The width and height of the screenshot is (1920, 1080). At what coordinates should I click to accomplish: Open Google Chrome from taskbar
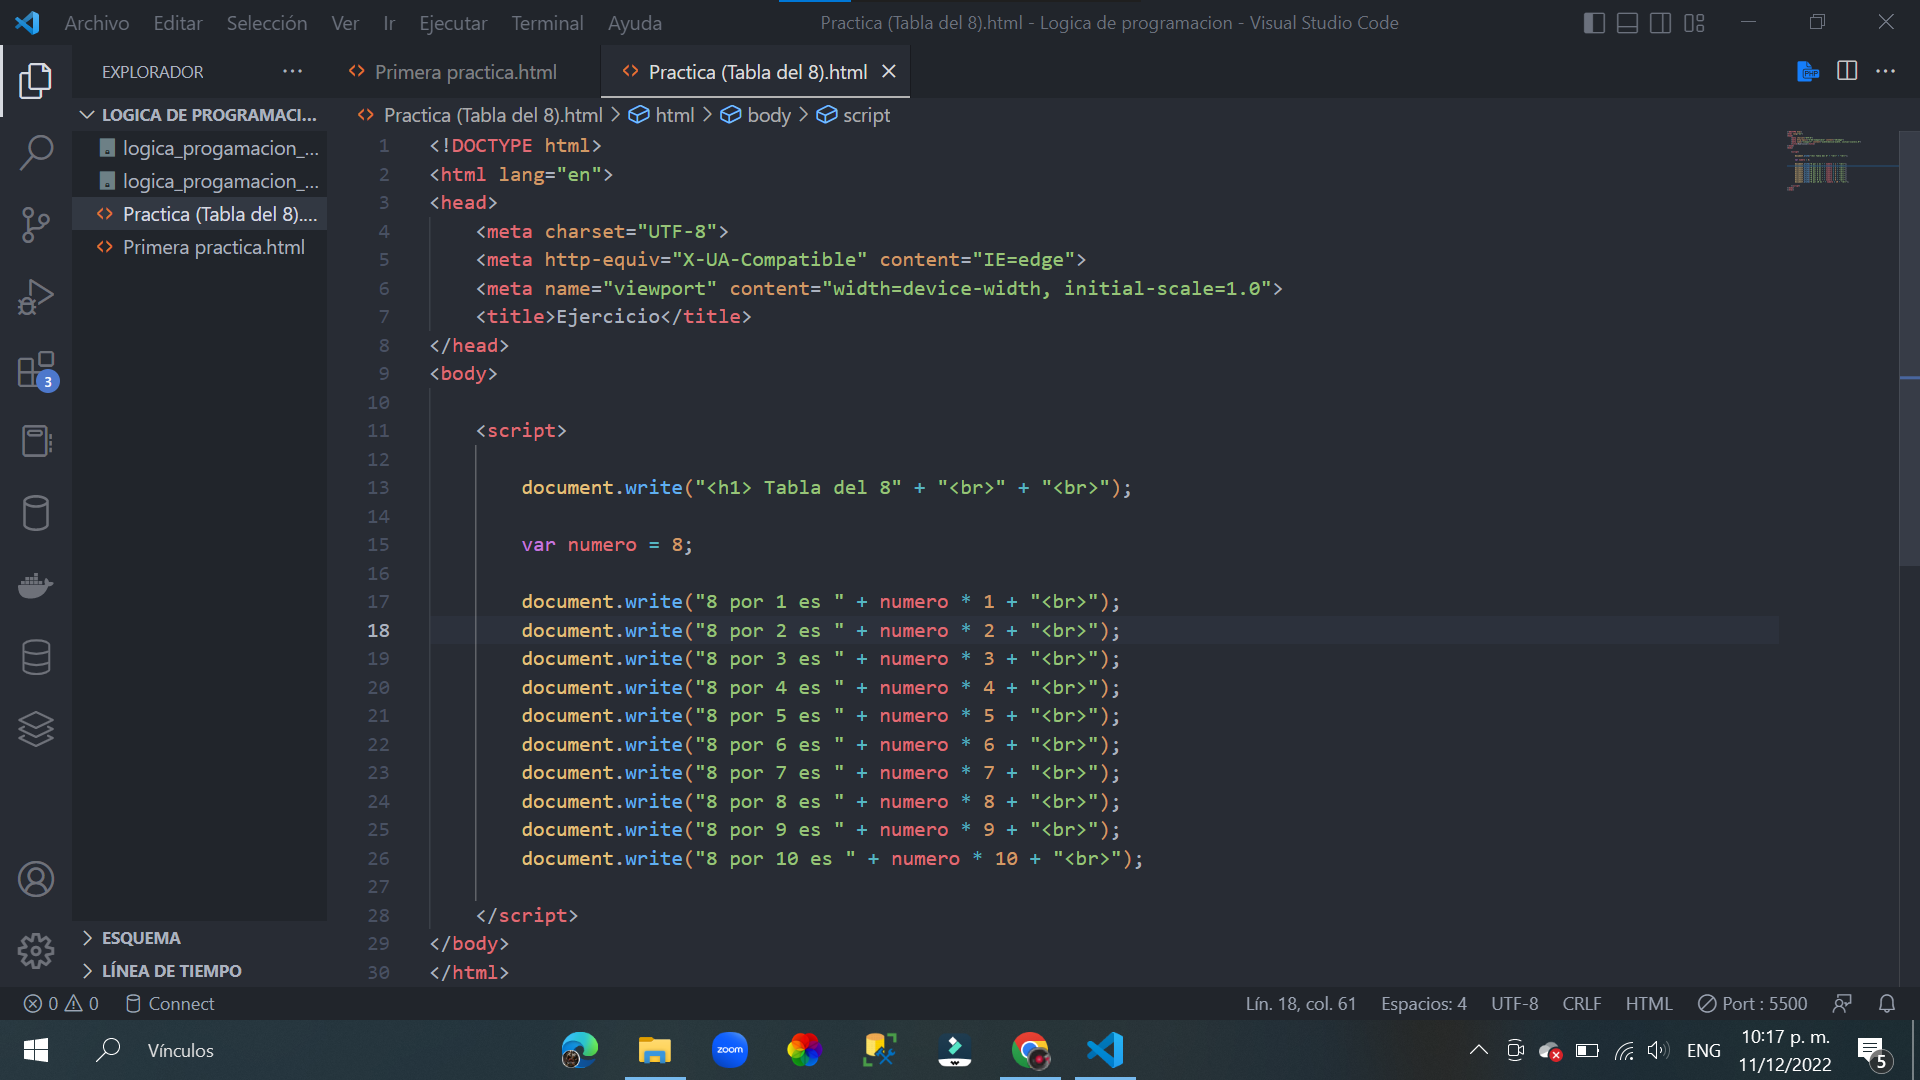point(1030,1050)
